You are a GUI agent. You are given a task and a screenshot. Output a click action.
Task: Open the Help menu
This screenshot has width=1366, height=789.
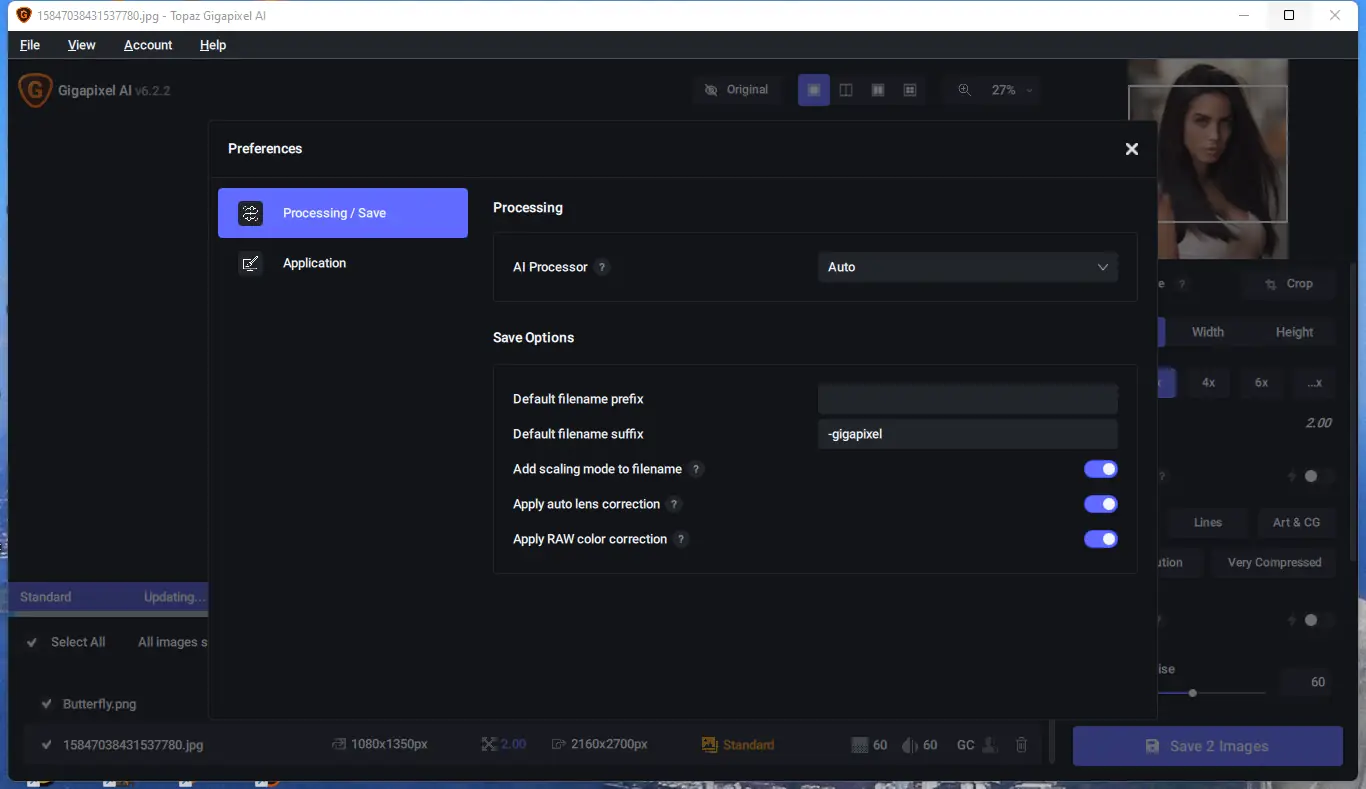point(213,45)
